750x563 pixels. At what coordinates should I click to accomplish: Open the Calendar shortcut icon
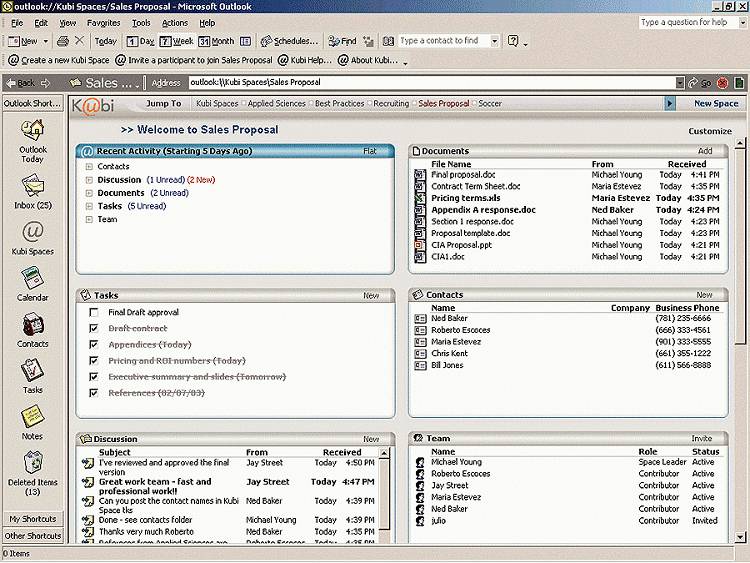coord(33,278)
